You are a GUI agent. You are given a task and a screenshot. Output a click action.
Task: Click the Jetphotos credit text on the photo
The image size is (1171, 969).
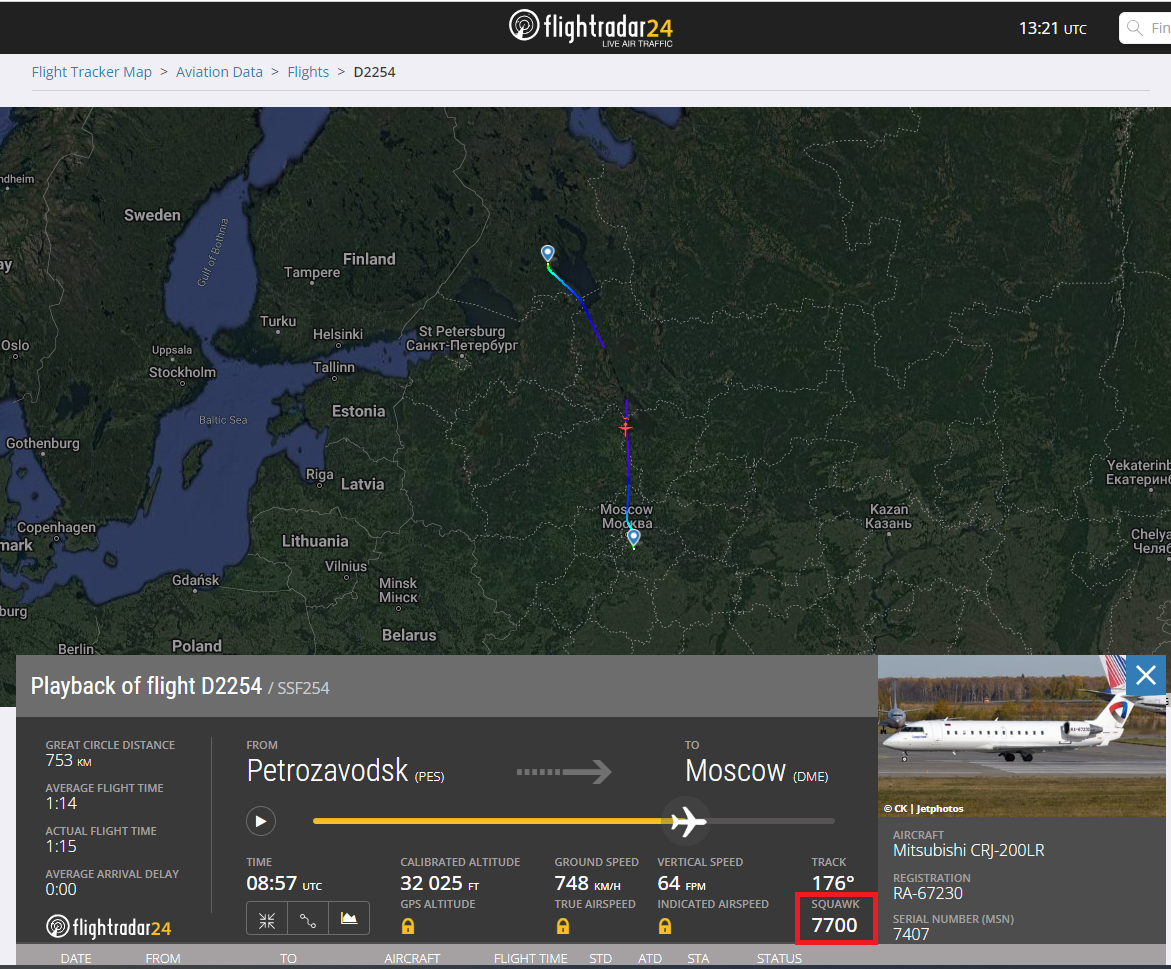click(924, 808)
